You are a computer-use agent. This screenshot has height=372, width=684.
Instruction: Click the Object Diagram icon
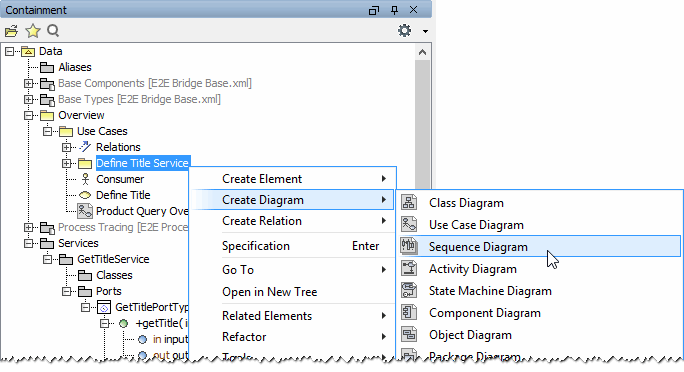click(409, 334)
